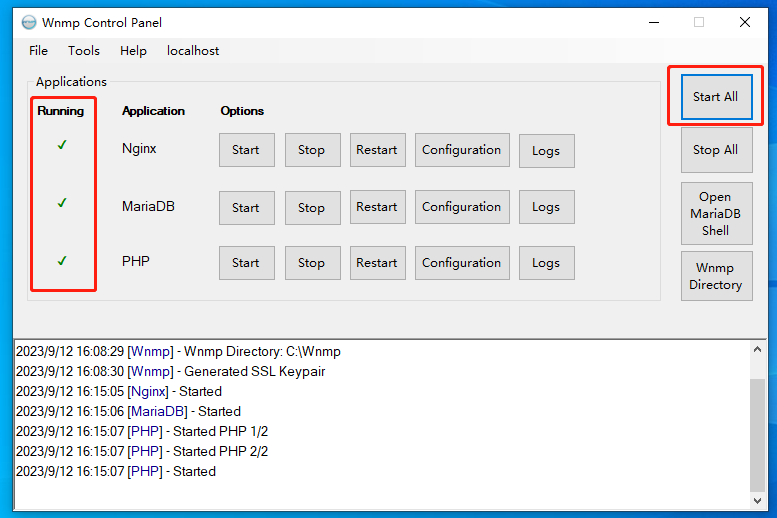Click the Nginx application label
This screenshot has height=518, width=777.
139,148
